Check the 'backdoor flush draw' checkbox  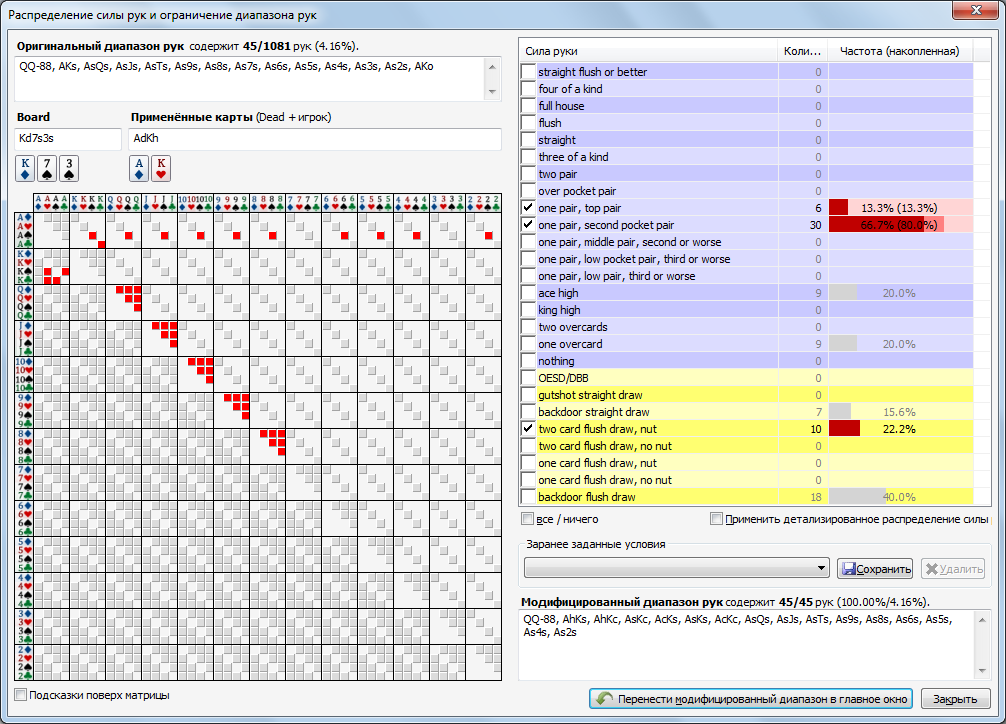click(x=528, y=497)
